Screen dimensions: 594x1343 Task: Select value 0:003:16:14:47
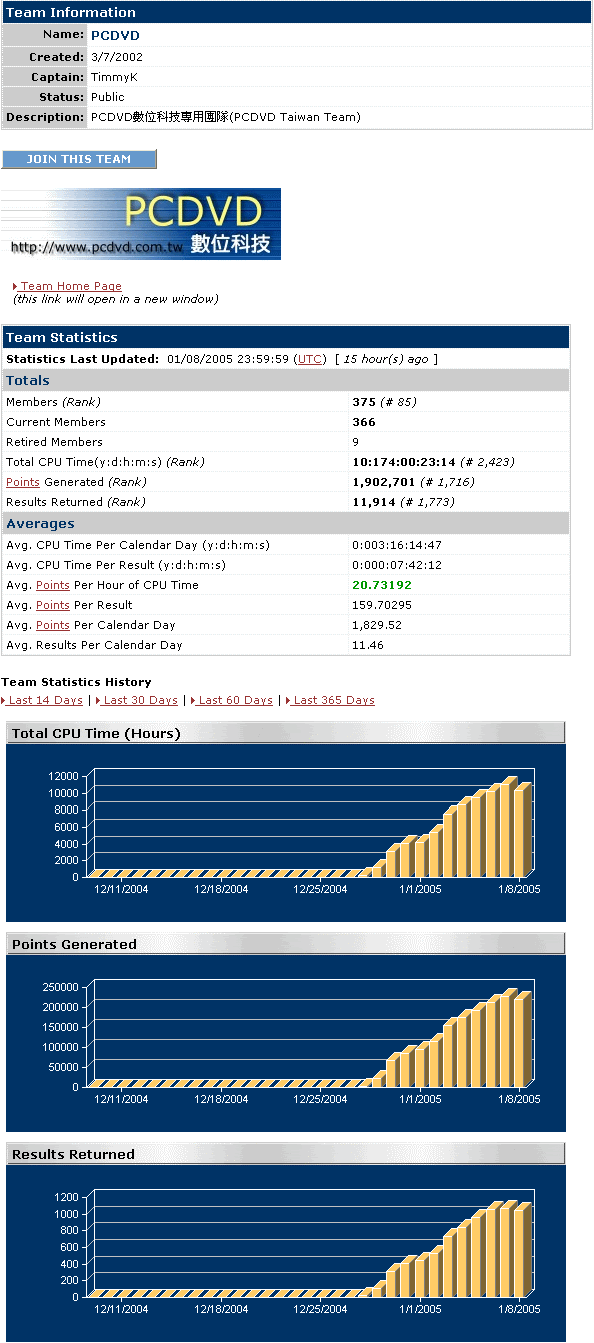click(397, 545)
